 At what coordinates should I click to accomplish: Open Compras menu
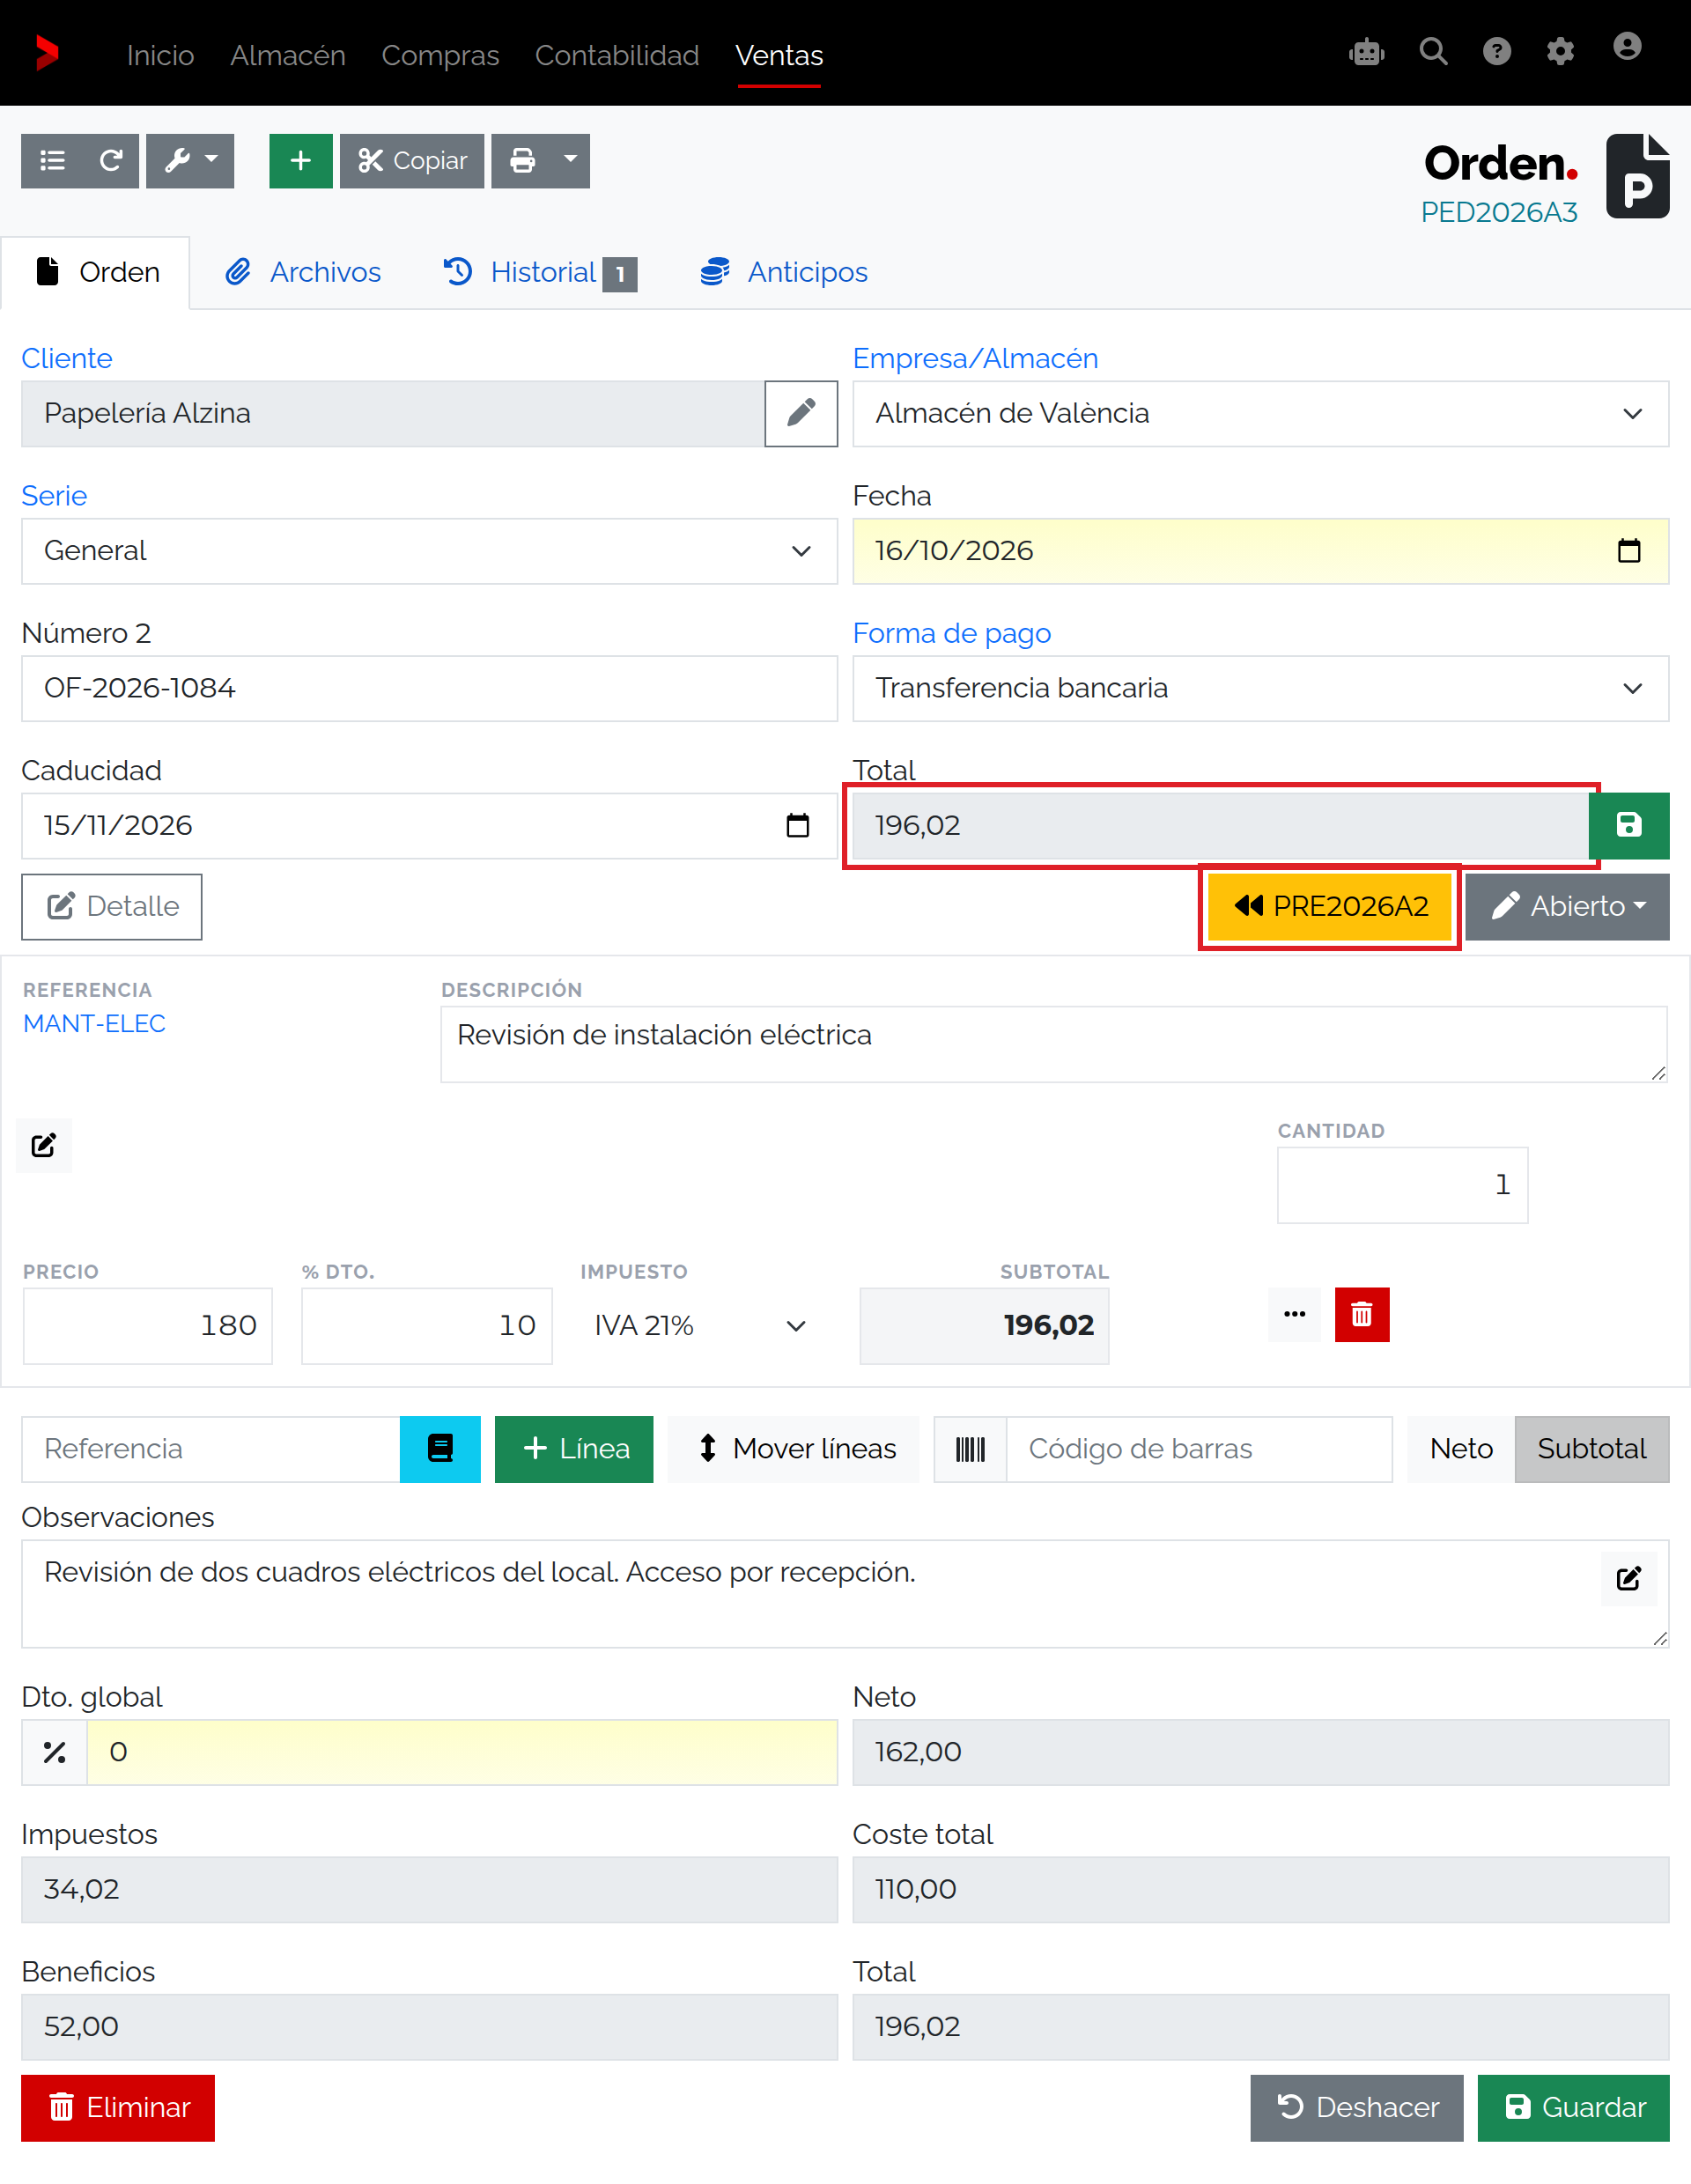point(440,55)
